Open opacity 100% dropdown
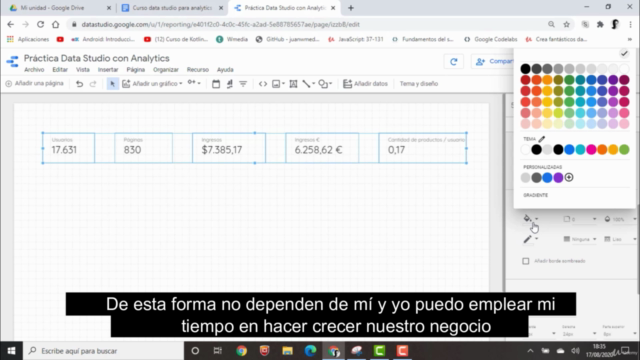This screenshot has width=640, height=360. 620,219
